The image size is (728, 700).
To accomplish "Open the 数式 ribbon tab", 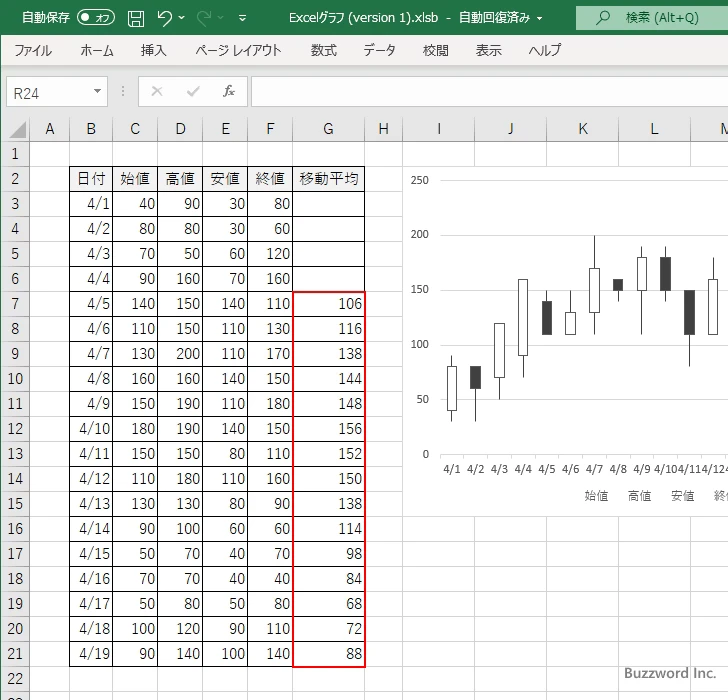I will pos(324,50).
